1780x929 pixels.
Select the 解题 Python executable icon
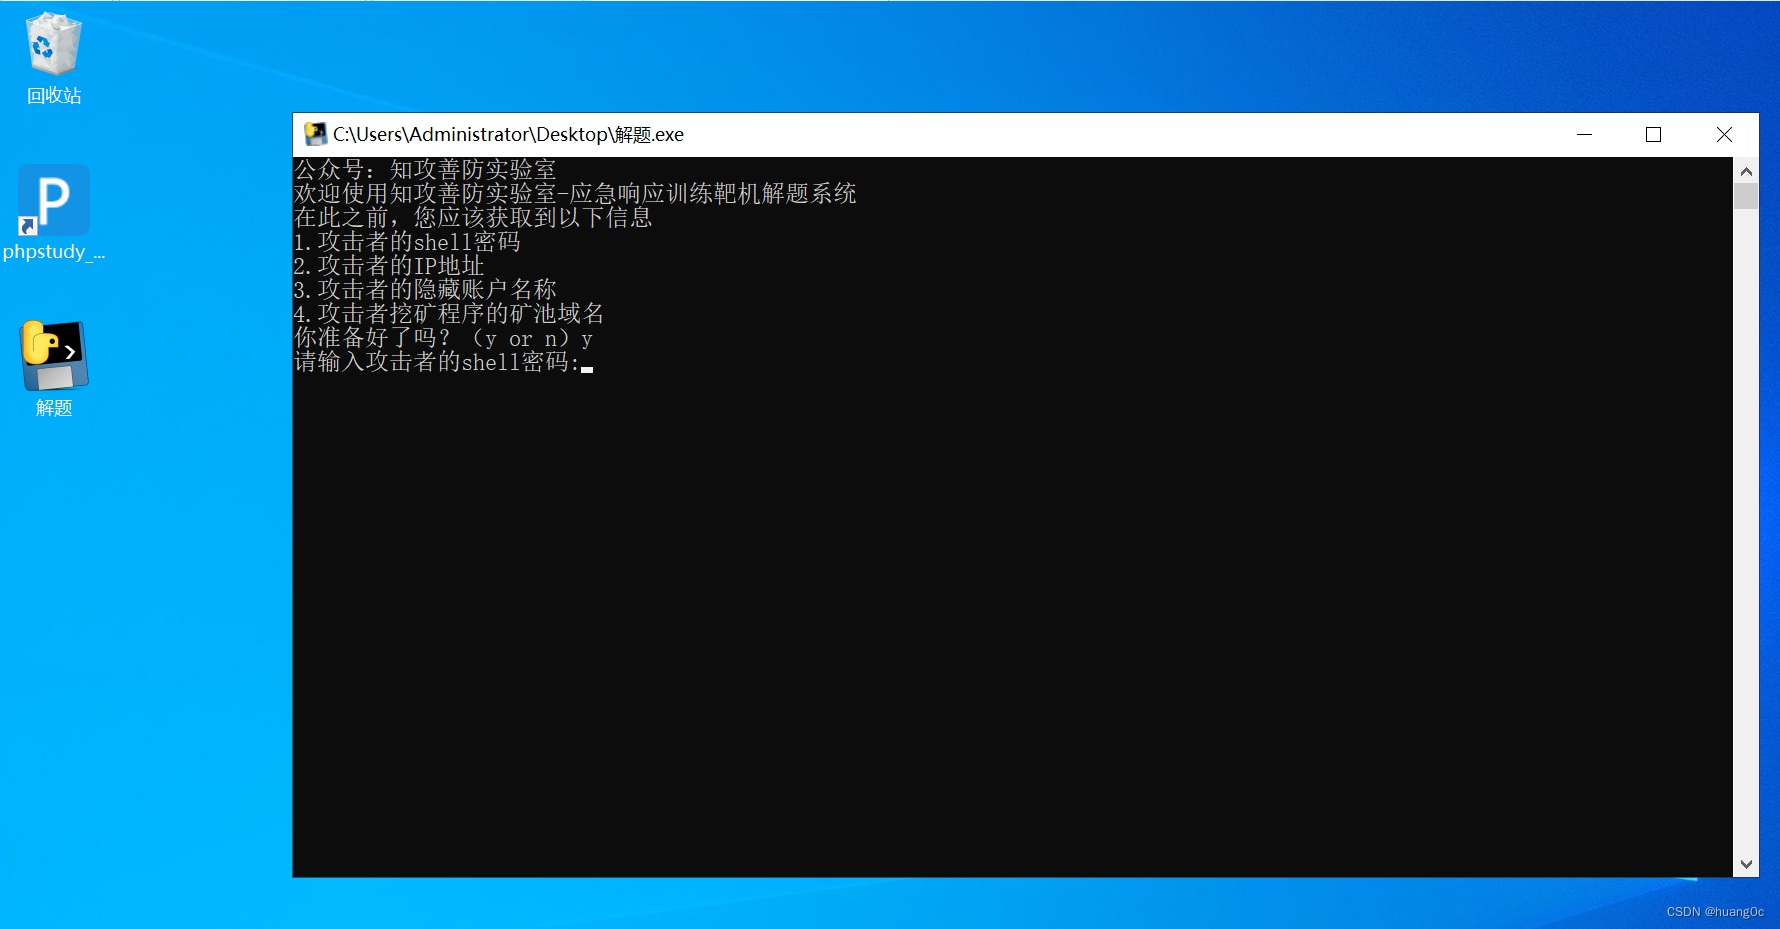click(54, 356)
